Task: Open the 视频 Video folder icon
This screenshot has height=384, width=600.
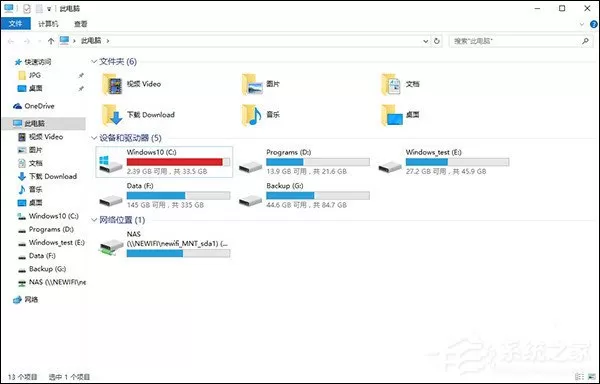Action: coord(112,84)
